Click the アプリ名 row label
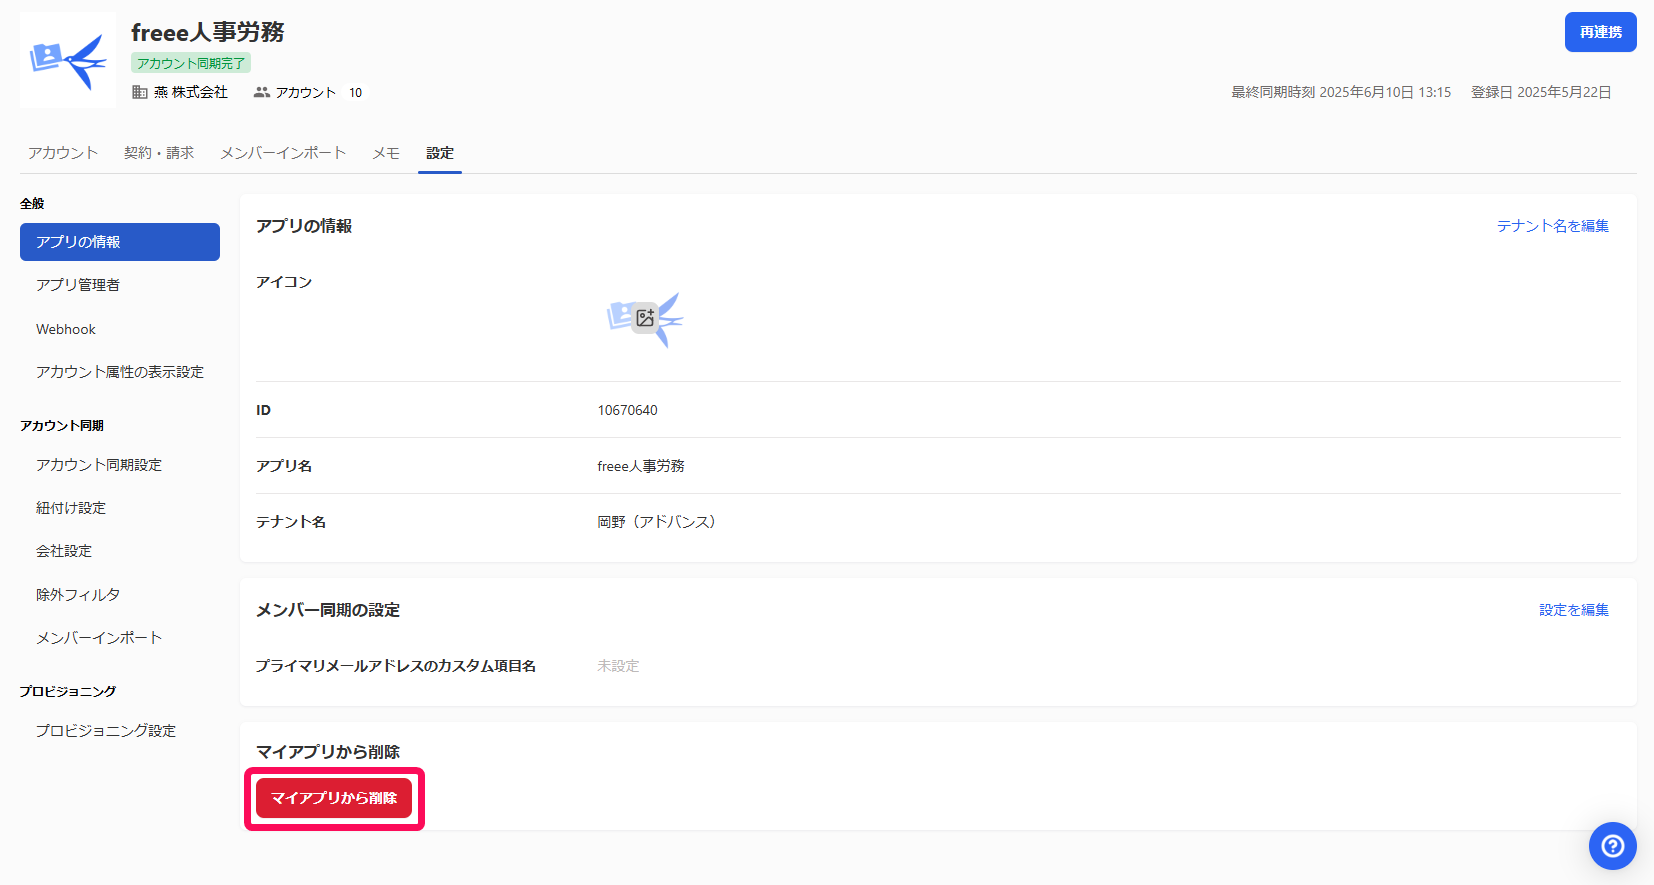Viewport: 1654px width, 885px height. 284,466
